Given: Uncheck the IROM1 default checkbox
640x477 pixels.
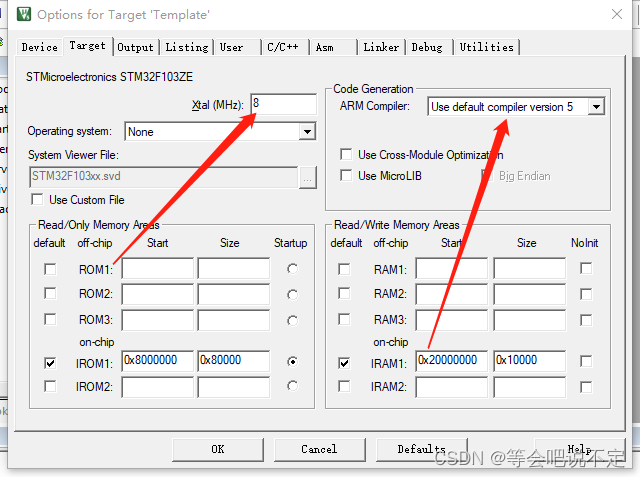Looking at the screenshot, I should click(50, 363).
